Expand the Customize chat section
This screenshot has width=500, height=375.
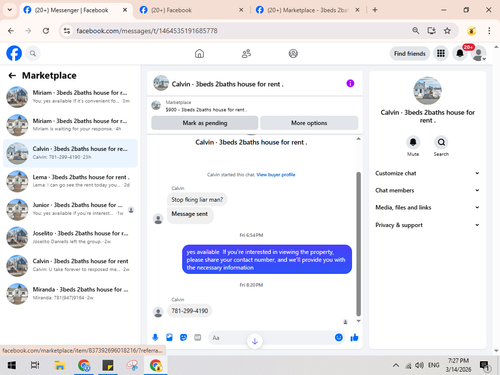pos(427,173)
